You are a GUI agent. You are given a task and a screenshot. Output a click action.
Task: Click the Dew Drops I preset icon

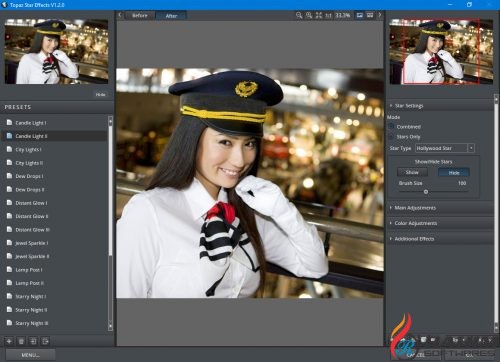point(9,176)
